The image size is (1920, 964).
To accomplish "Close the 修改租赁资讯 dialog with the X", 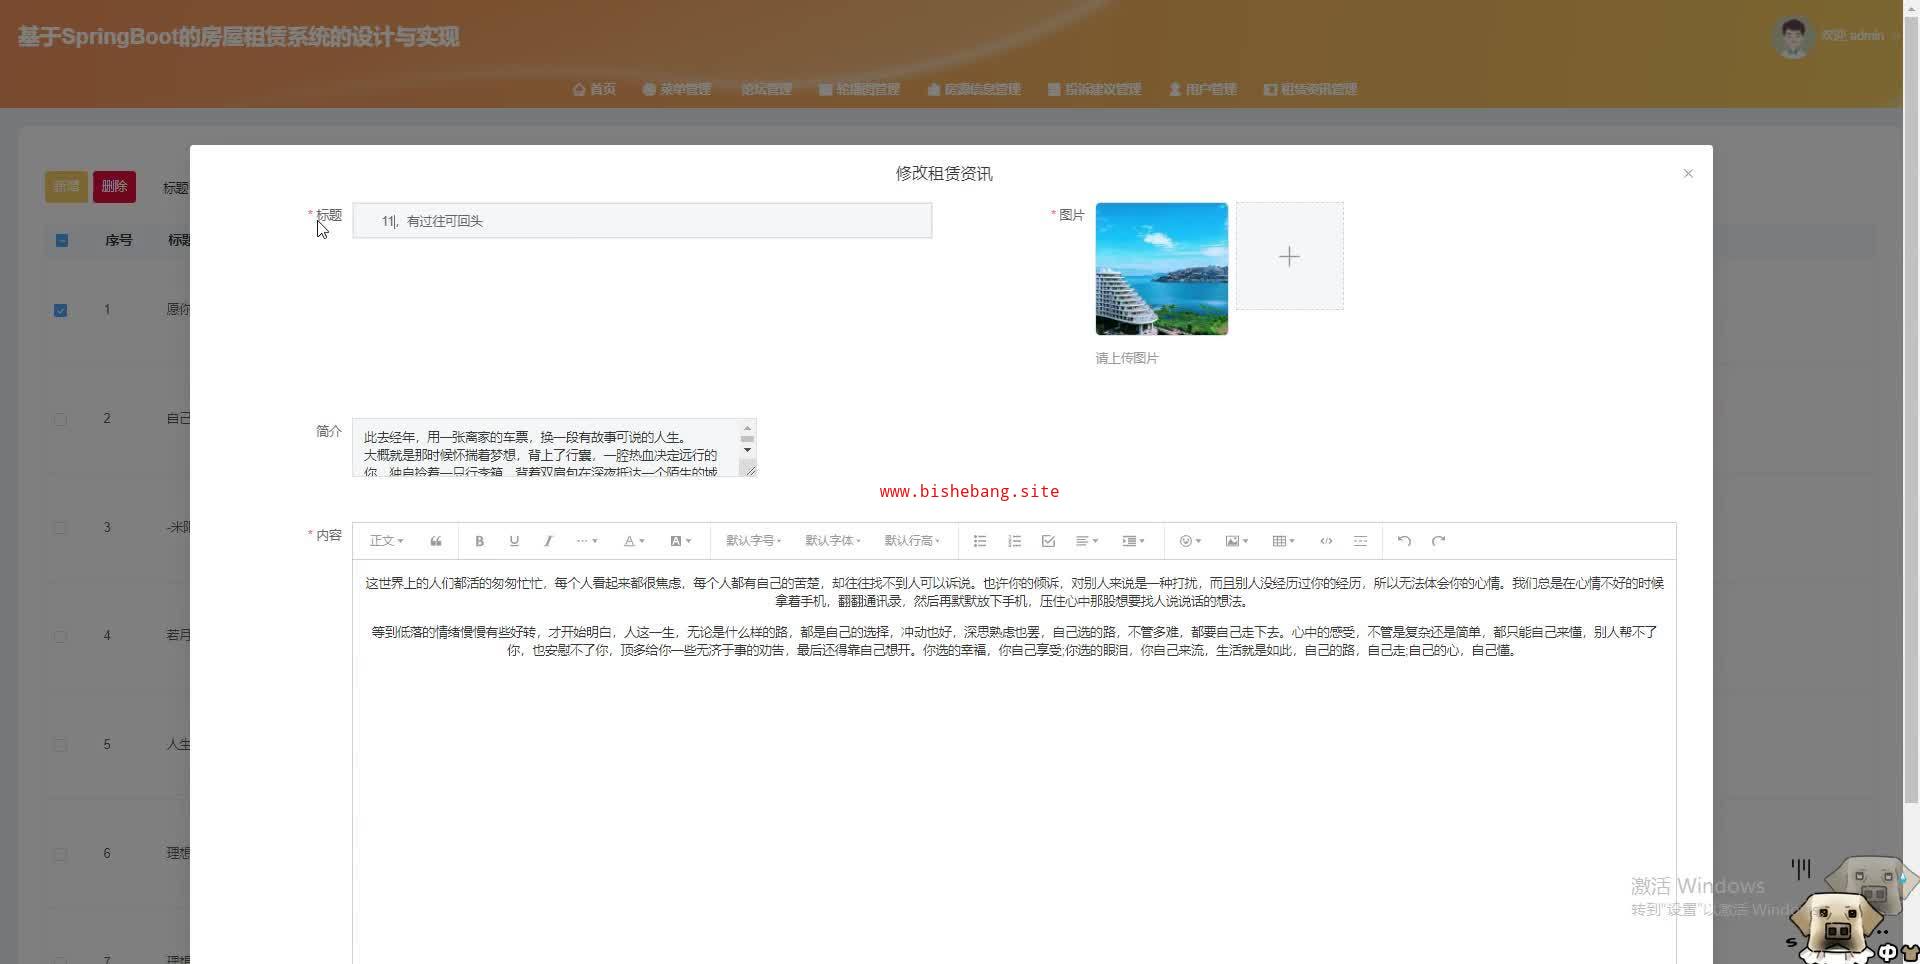I will [1688, 173].
